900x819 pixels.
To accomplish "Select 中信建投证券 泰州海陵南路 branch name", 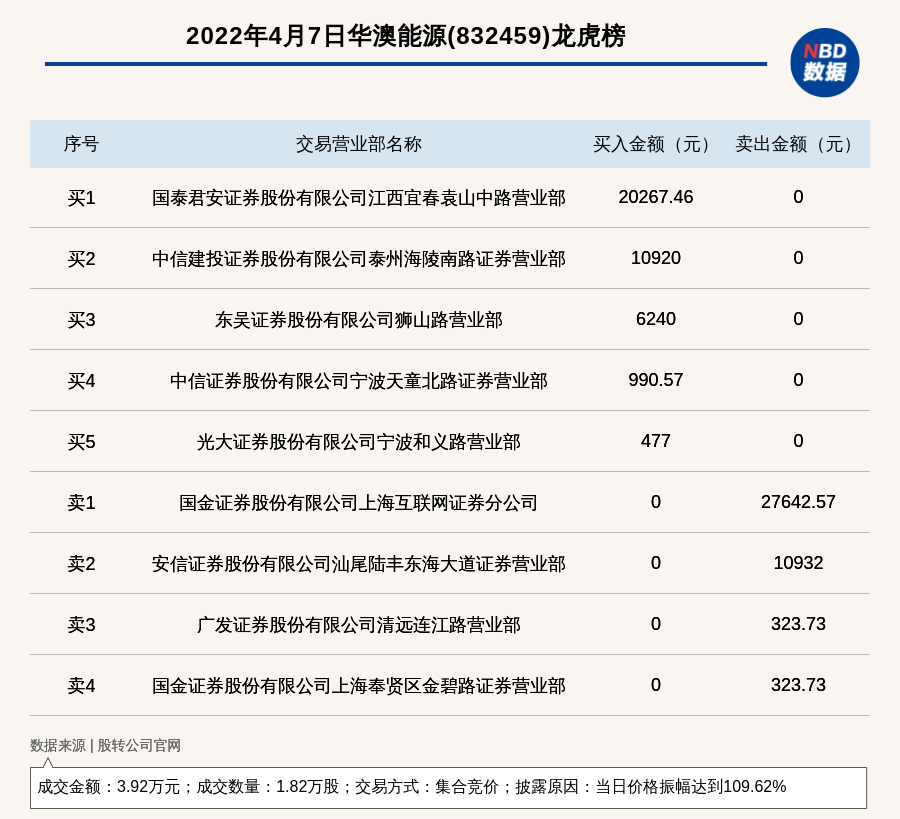I will [358, 259].
